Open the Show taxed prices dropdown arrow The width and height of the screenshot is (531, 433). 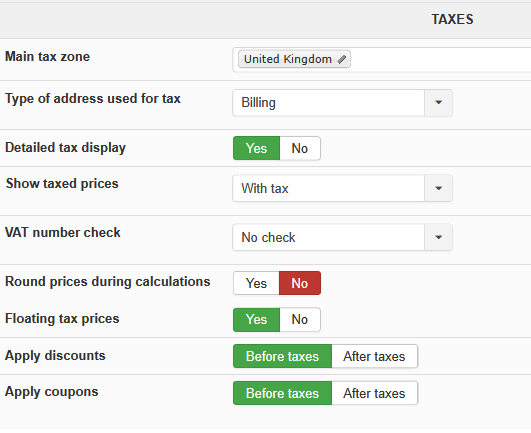(x=438, y=188)
